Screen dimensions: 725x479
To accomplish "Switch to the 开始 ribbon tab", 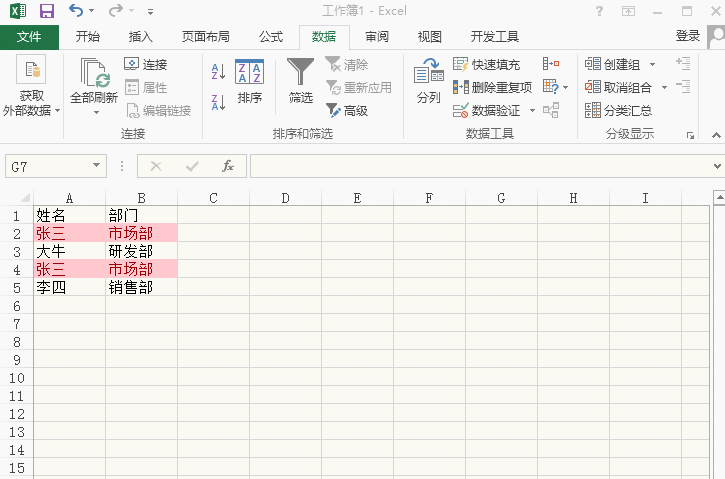I will point(88,37).
